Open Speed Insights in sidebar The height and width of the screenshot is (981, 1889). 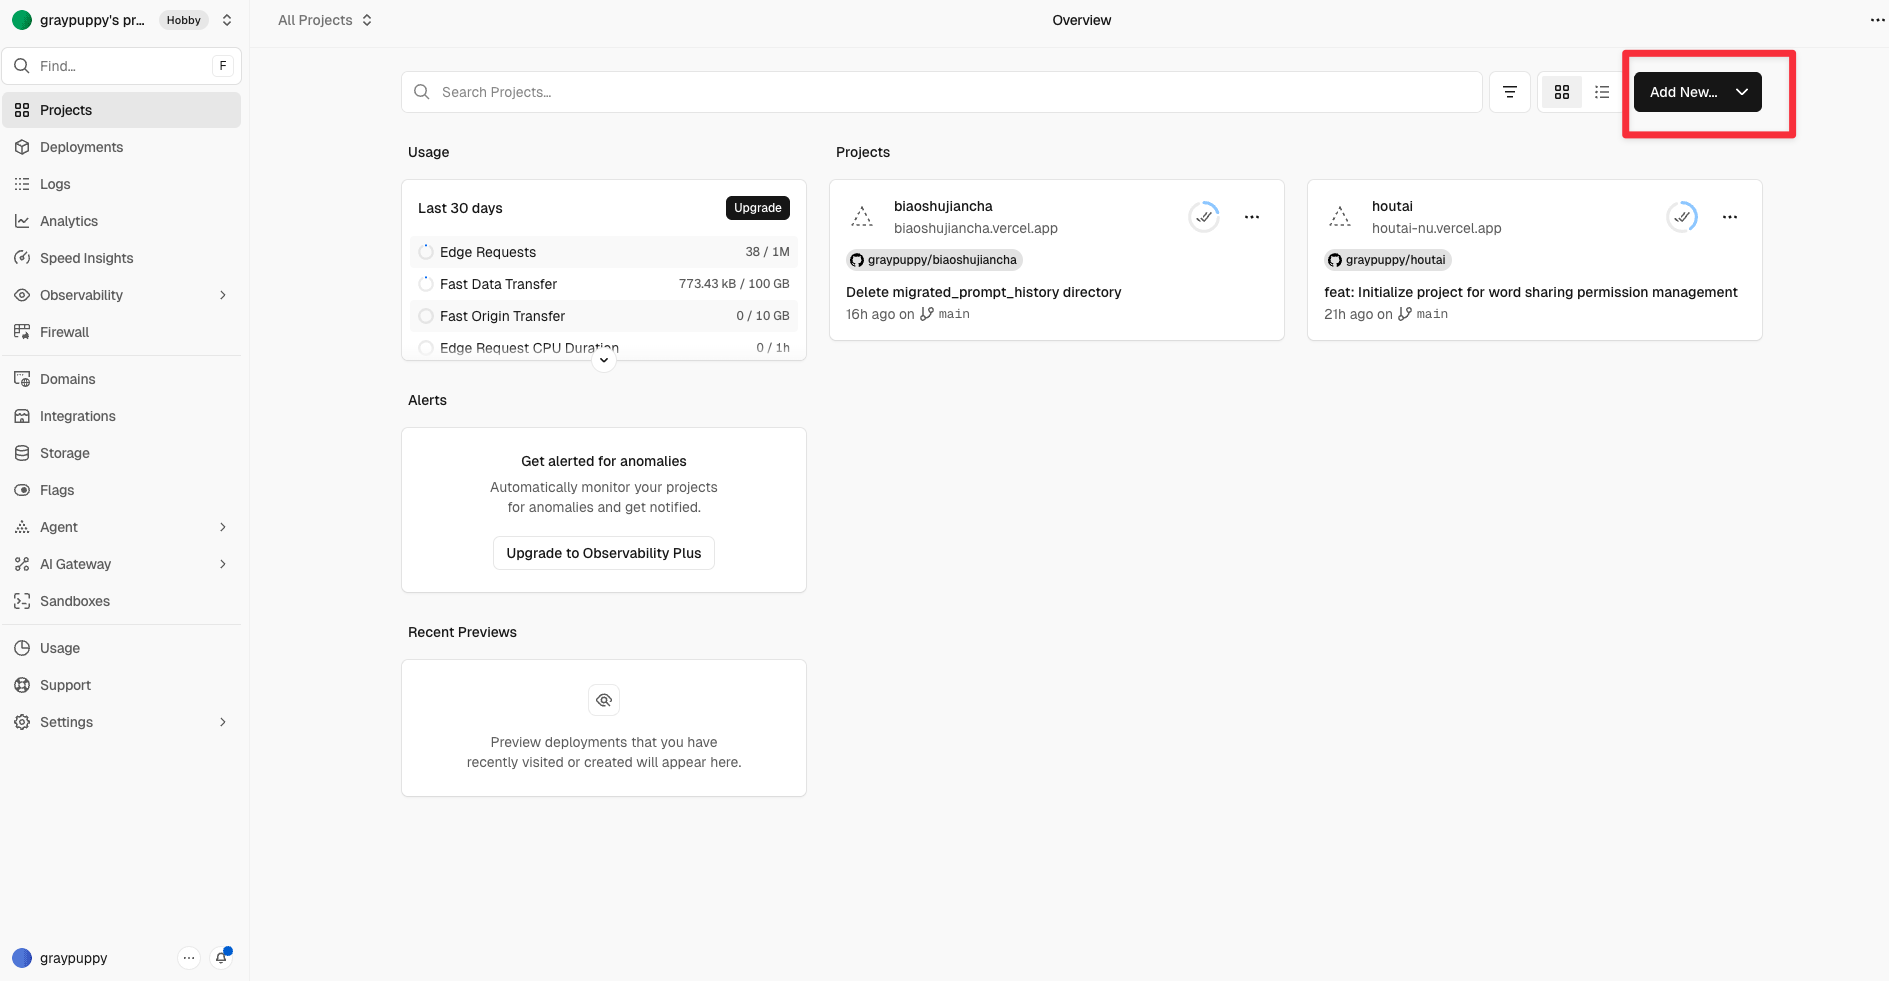click(x=86, y=258)
